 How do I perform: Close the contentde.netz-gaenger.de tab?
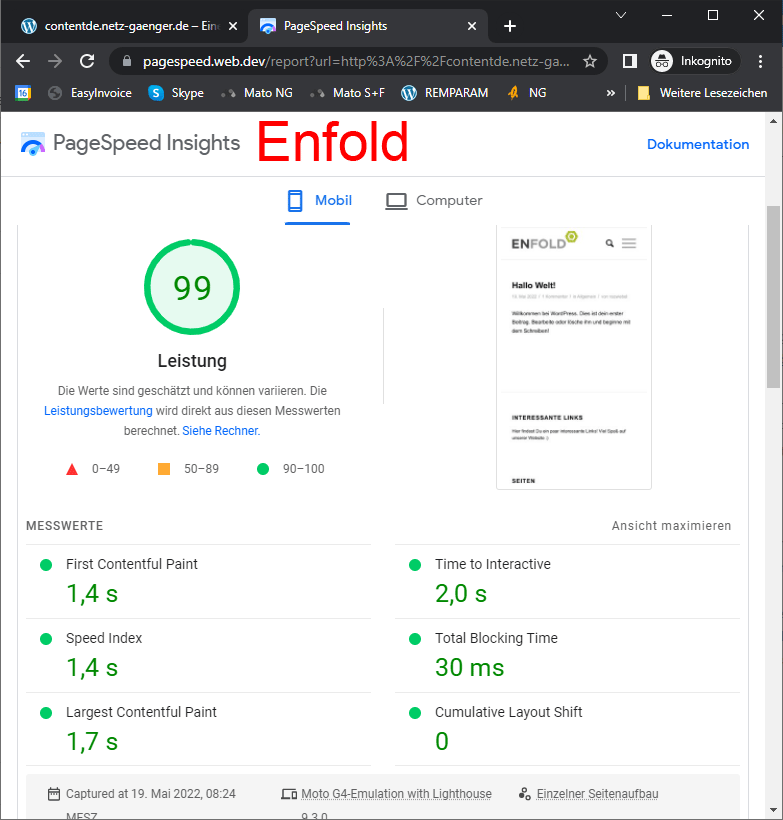(x=233, y=26)
